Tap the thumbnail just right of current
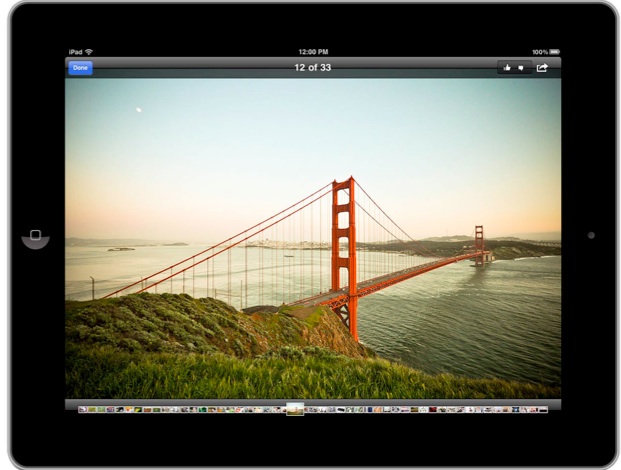The height and width of the screenshot is (470, 621). [x=308, y=409]
